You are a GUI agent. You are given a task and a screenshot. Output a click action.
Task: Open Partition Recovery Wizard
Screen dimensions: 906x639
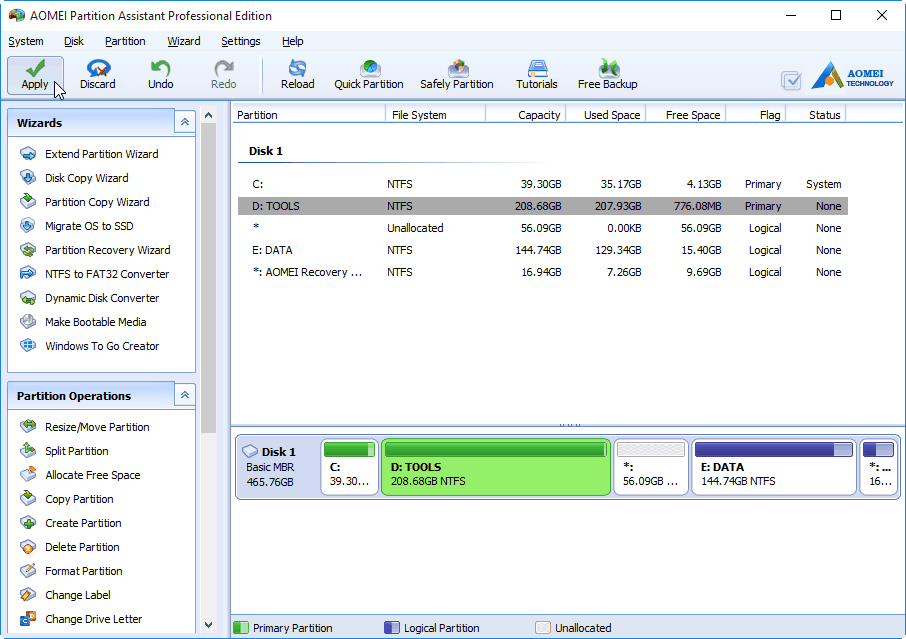click(x=95, y=250)
